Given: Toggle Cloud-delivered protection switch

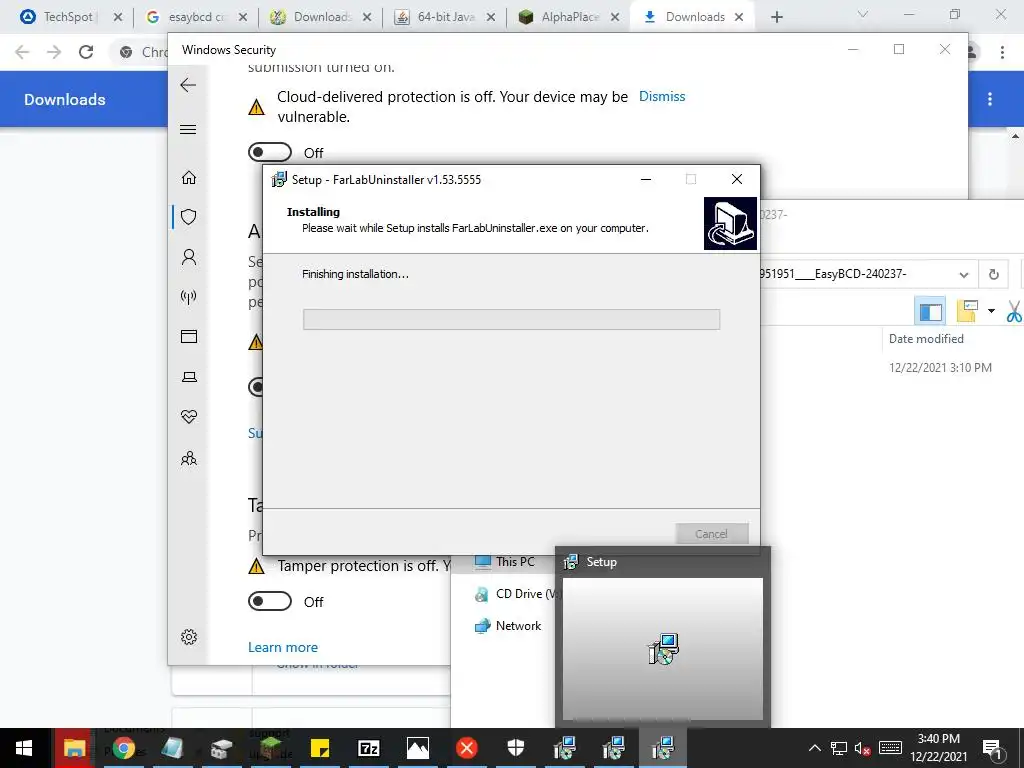Looking at the screenshot, I should pyautogui.click(x=270, y=152).
